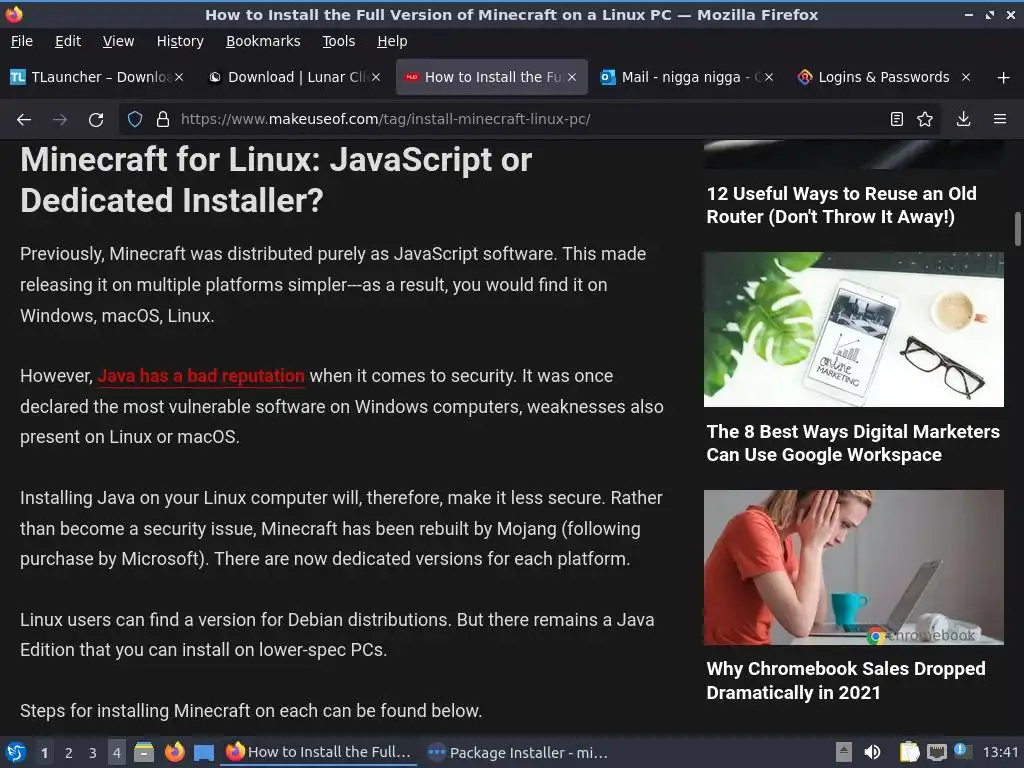Click the show desktop taskbar icon
This screenshot has height=768, width=1024.
[204, 753]
